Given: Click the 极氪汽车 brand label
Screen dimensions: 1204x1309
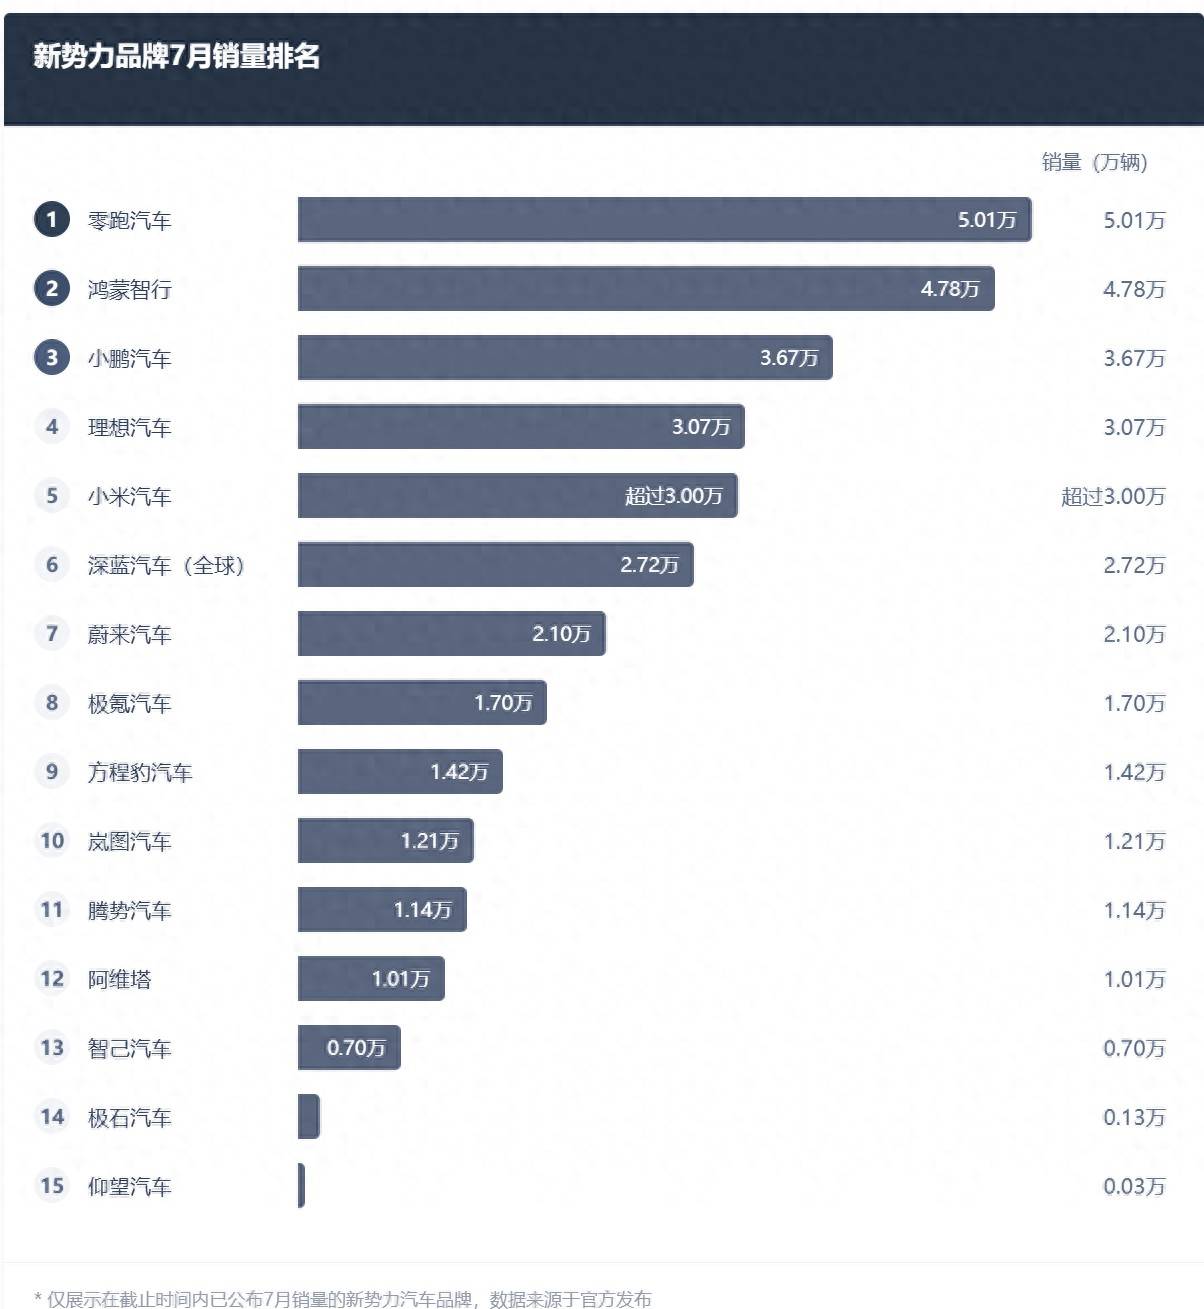Looking at the screenshot, I should click(129, 703).
